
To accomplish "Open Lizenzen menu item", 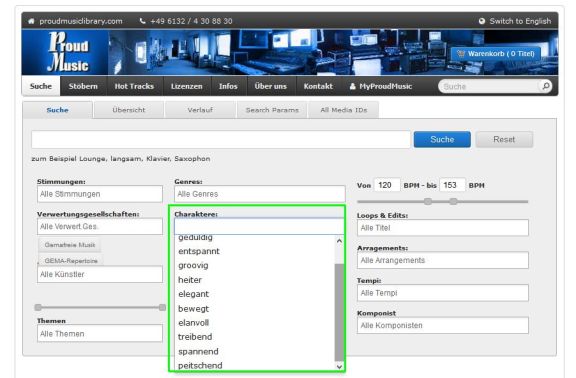I will (187, 86).
